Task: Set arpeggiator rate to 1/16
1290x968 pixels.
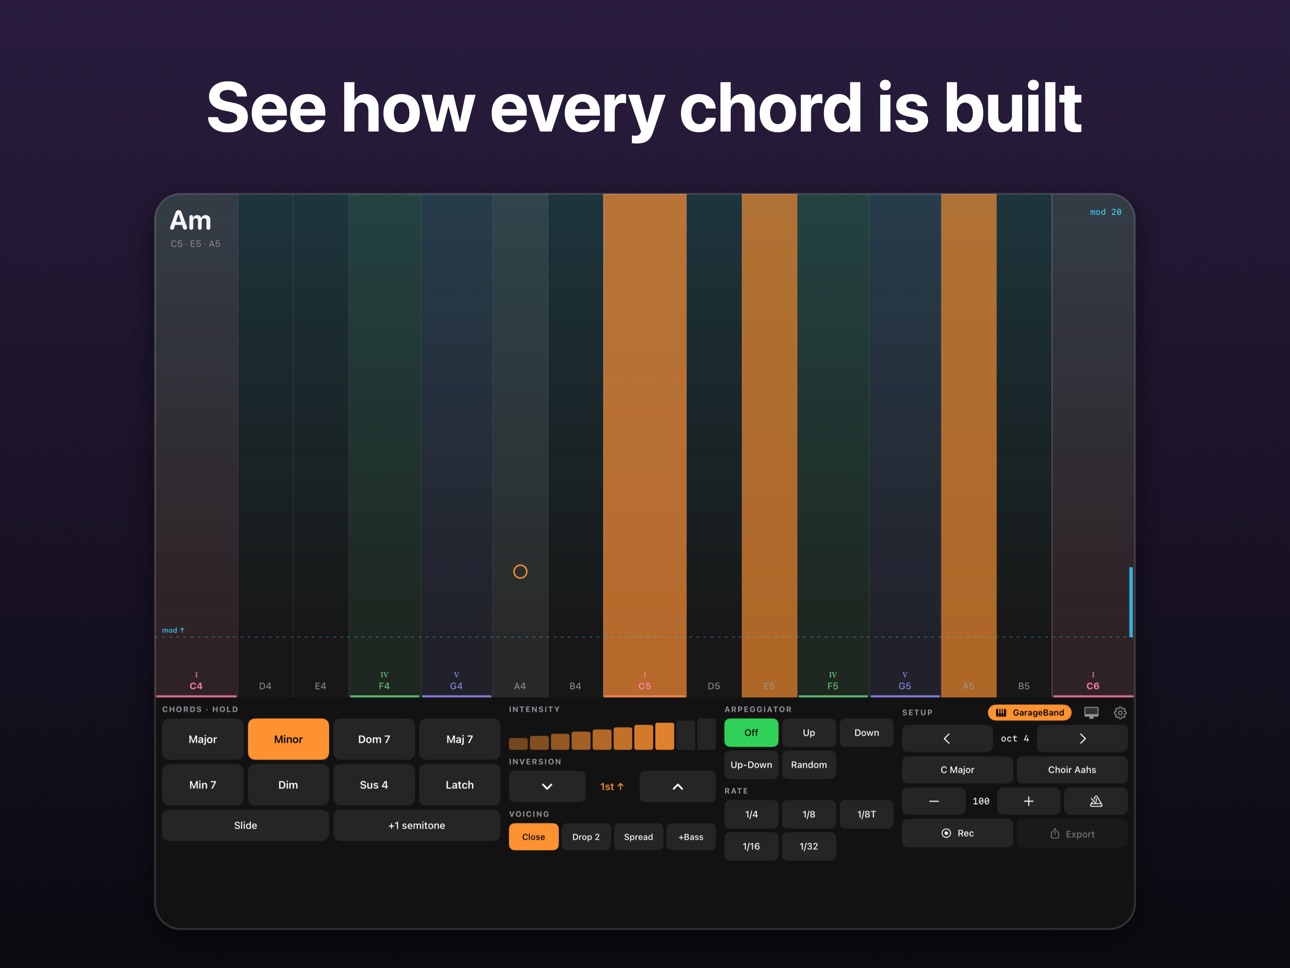Action: [x=751, y=847]
